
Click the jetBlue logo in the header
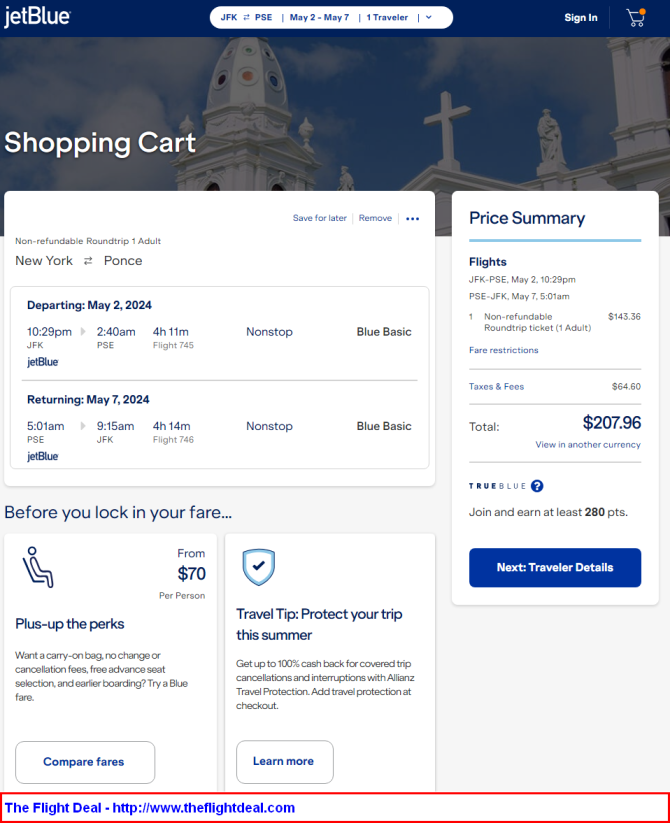[x=37, y=17]
